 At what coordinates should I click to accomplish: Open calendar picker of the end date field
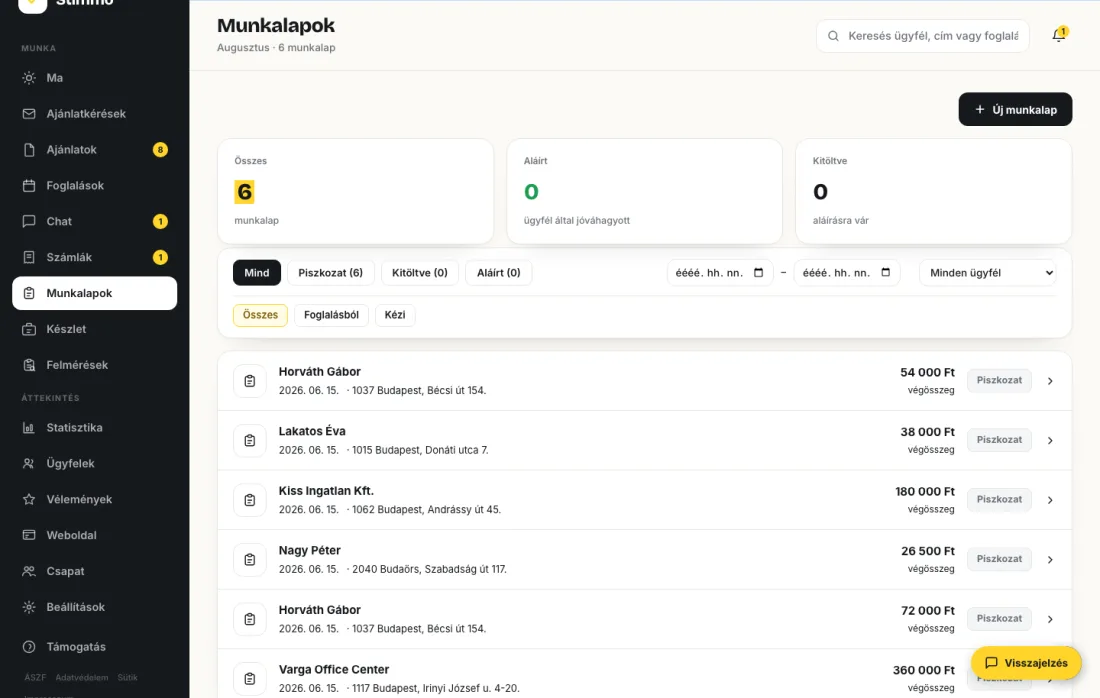click(x=885, y=272)
